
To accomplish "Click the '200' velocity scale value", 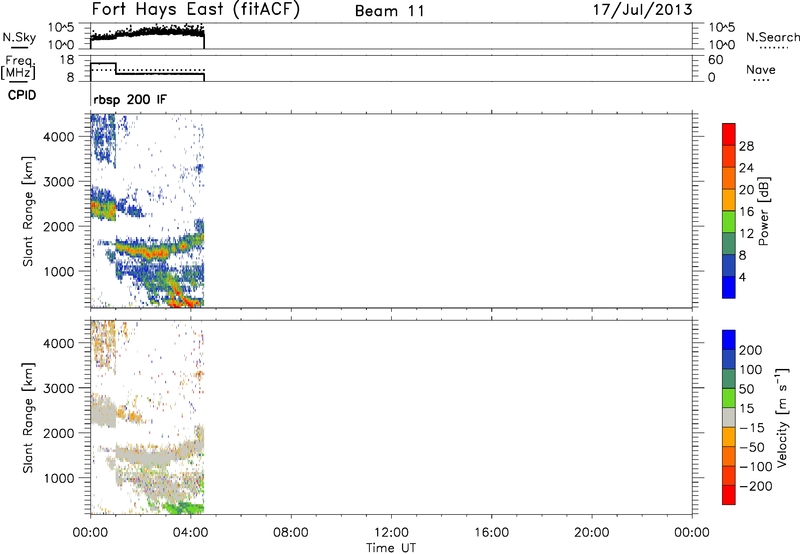I will point(750,350).
